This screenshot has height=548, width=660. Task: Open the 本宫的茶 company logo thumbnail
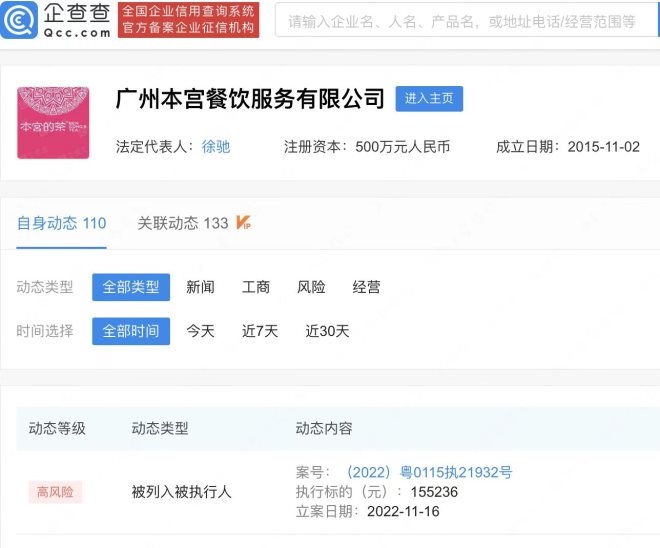53,123
